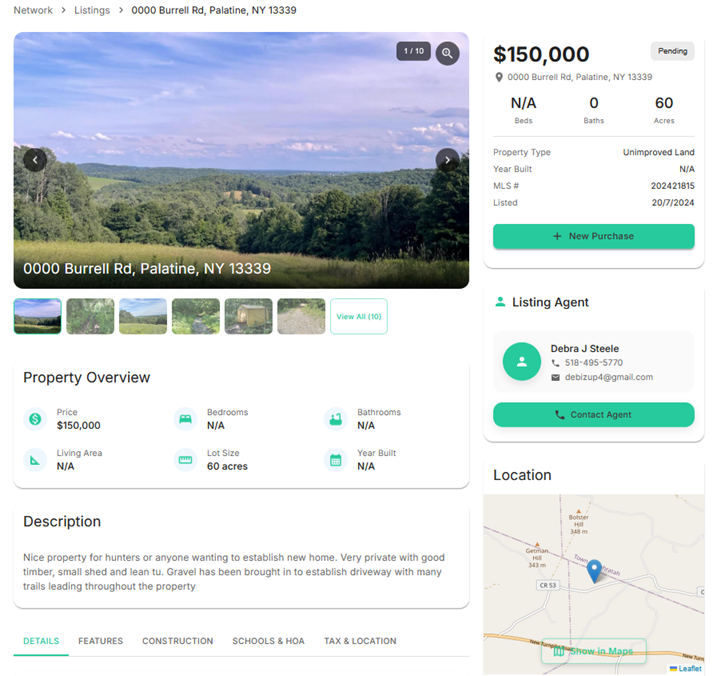
Task: Click the price dollar icon in overview
Action: click(x=35, y=419)
